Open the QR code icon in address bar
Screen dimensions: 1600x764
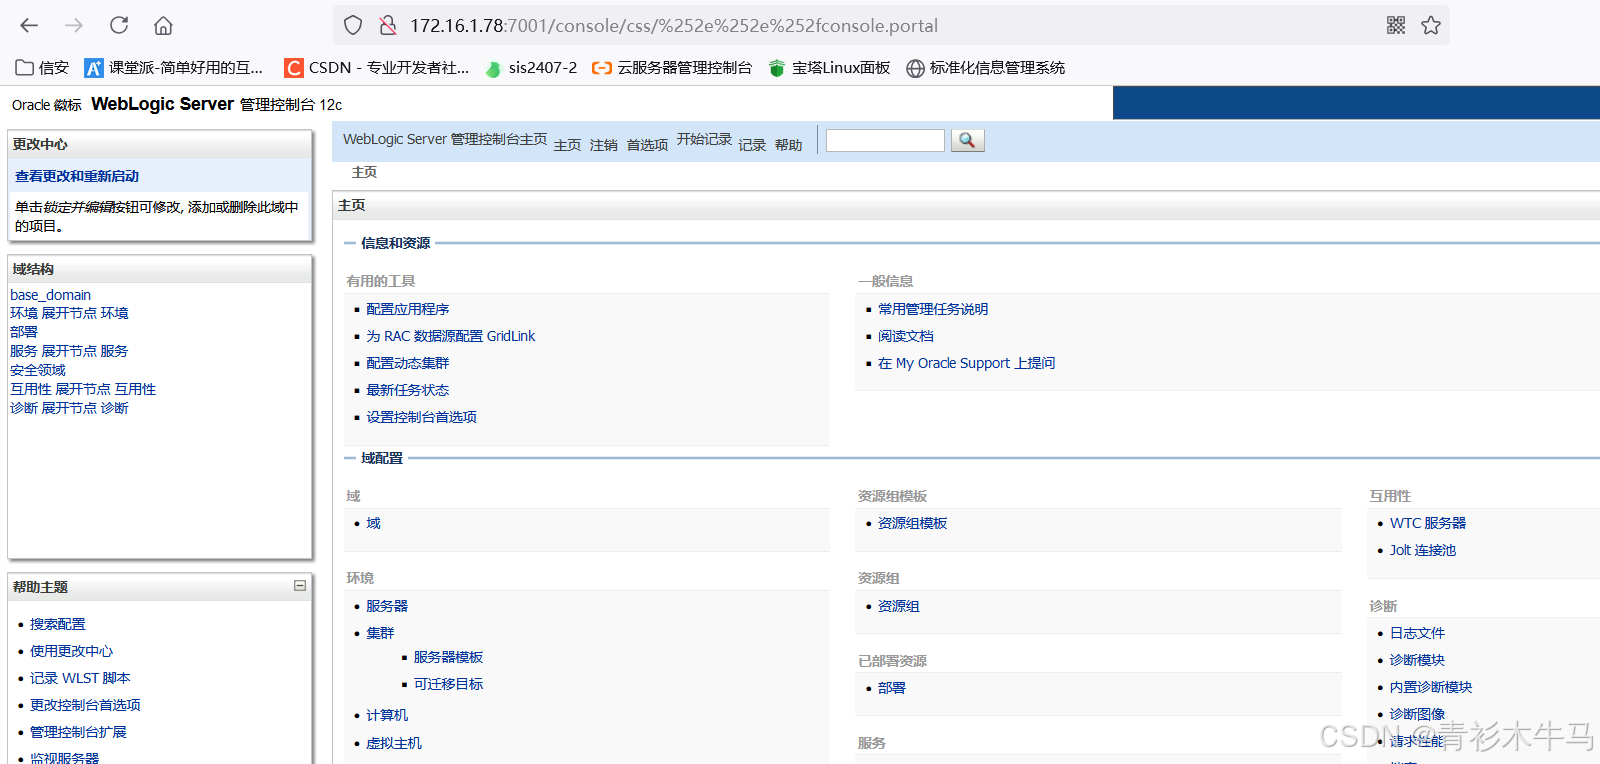[1396, 25]
